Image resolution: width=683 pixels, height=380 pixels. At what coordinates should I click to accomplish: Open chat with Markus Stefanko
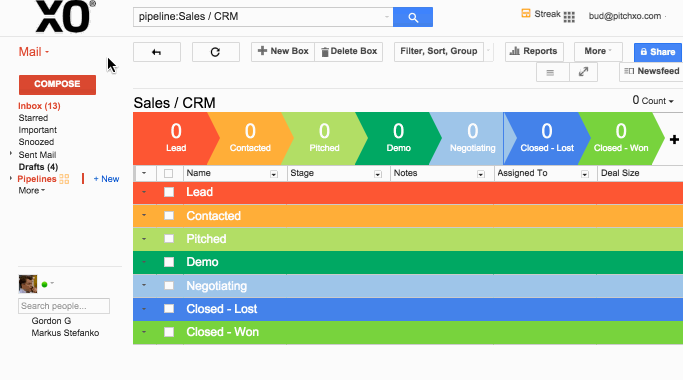point(65,333)
